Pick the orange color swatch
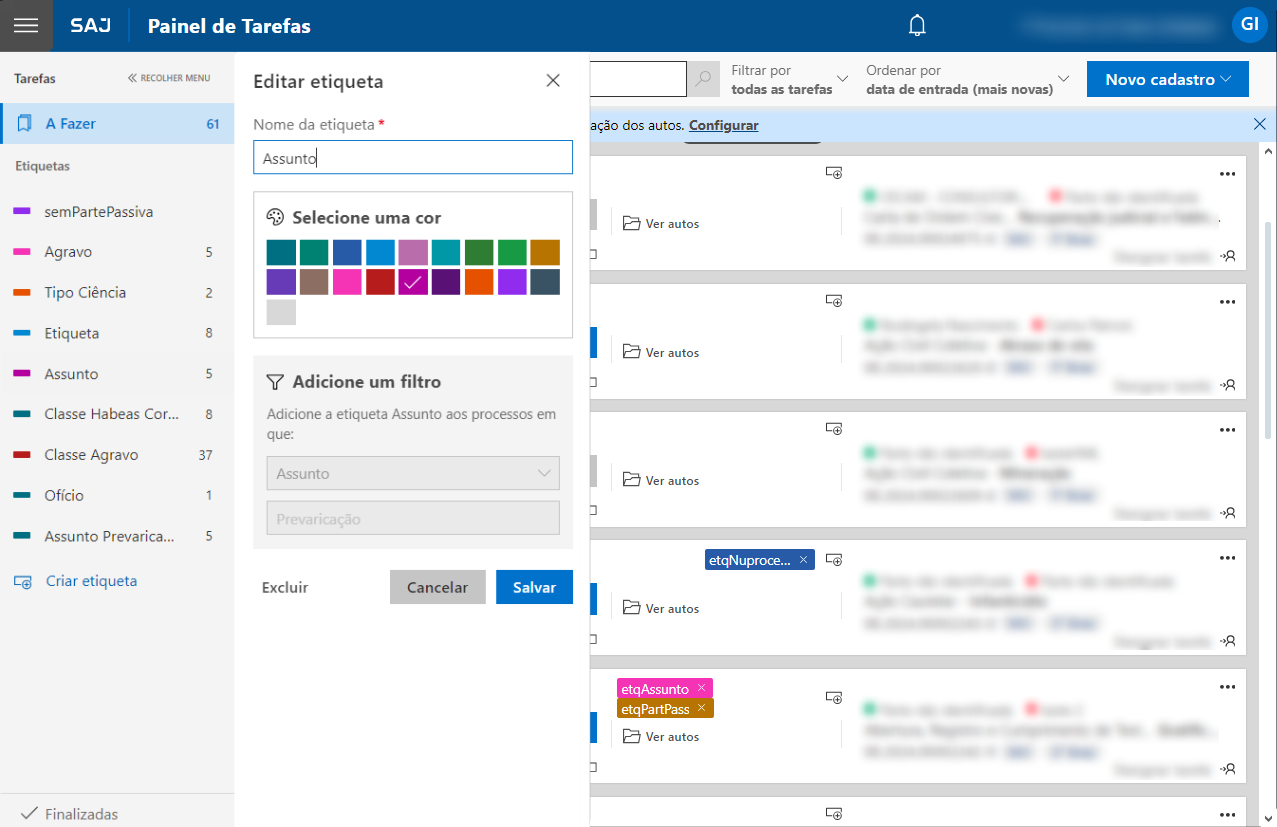The width and height of the screenshot is (1277, 827). point(479,282)
